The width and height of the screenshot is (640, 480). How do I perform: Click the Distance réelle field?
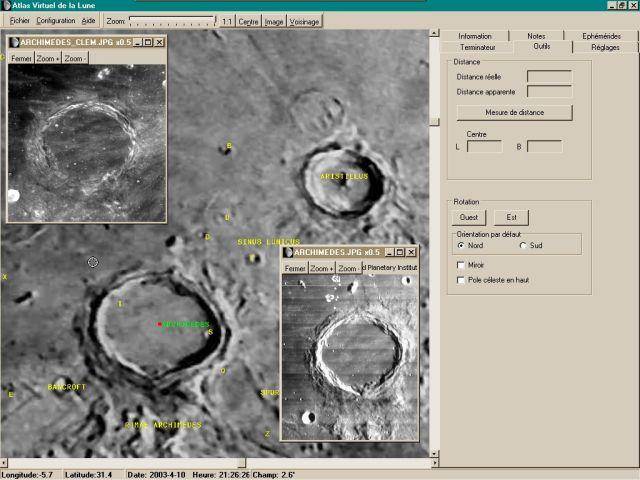pyautogui.click(x=549, y=77)
